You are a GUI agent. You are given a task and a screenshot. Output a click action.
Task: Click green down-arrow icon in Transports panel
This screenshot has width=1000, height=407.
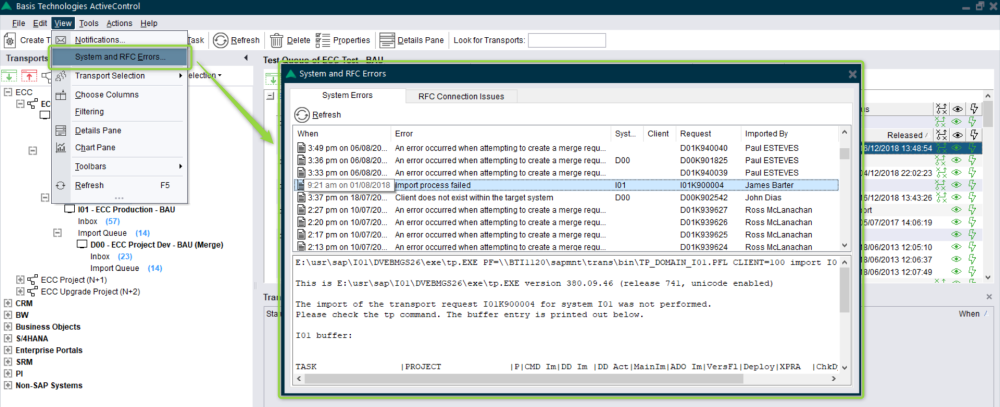click(x=9, y=76)
